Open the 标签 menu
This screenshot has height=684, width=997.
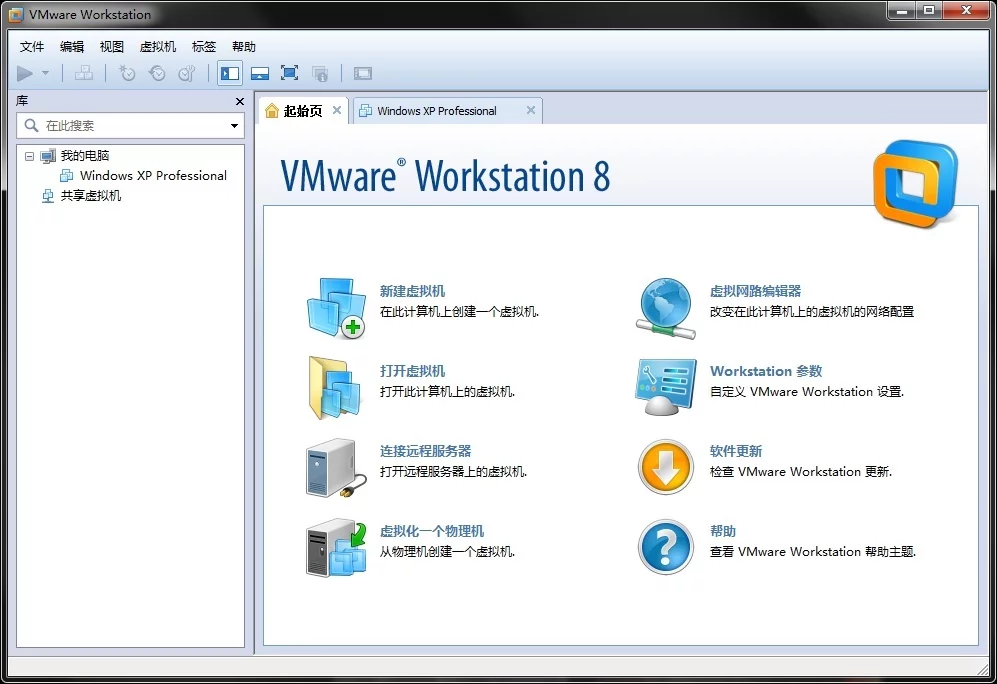(x=204, y=46)
